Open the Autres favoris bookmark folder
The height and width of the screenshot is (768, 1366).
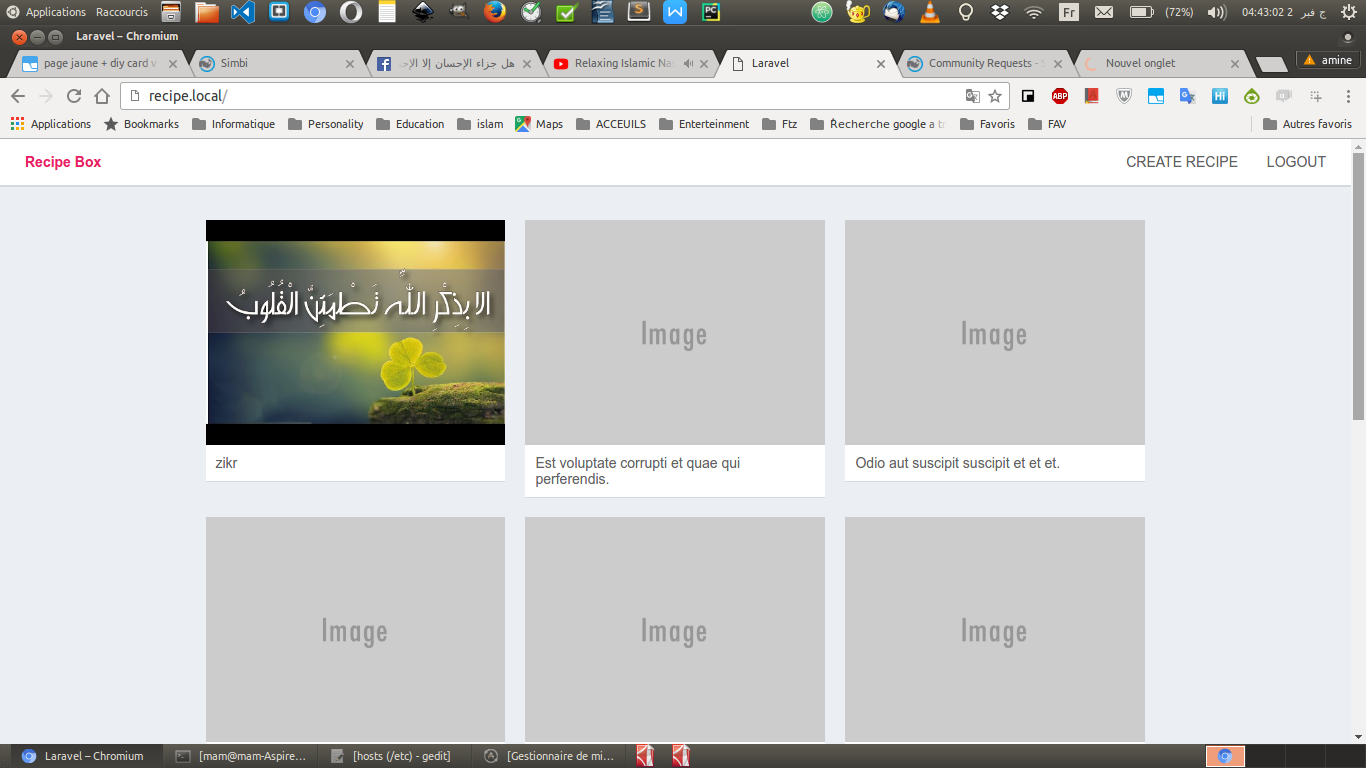1307,124
